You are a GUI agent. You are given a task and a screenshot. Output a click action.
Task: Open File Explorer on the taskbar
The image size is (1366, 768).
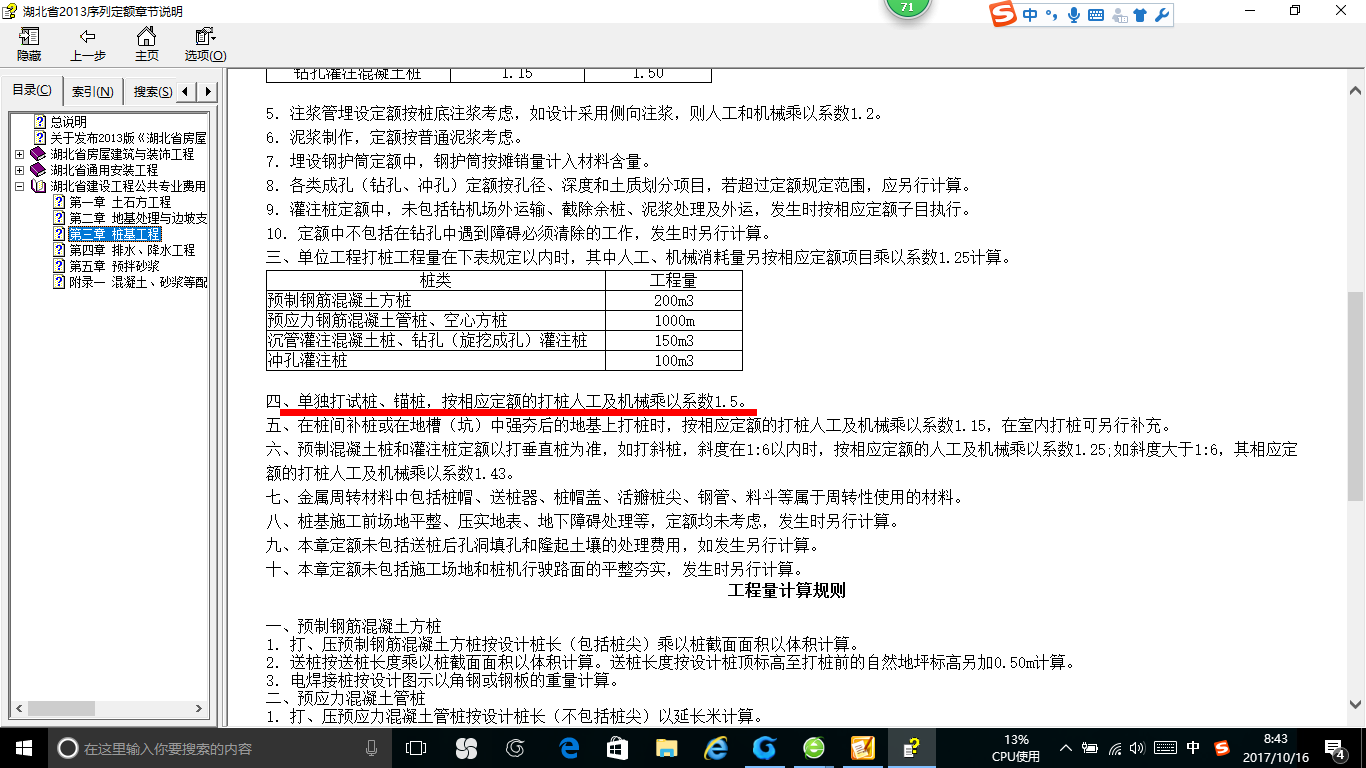[x=666, y=748]
